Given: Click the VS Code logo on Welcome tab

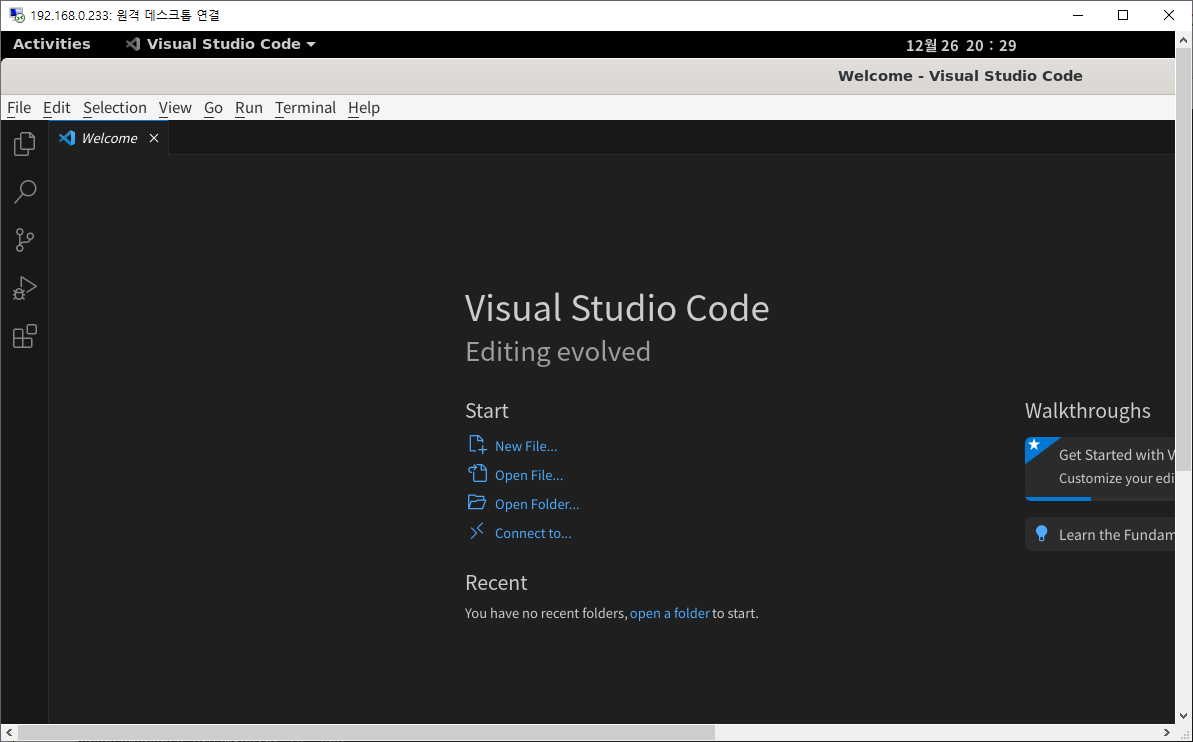Looking at the screenshot, I should [x=67, y=138].
